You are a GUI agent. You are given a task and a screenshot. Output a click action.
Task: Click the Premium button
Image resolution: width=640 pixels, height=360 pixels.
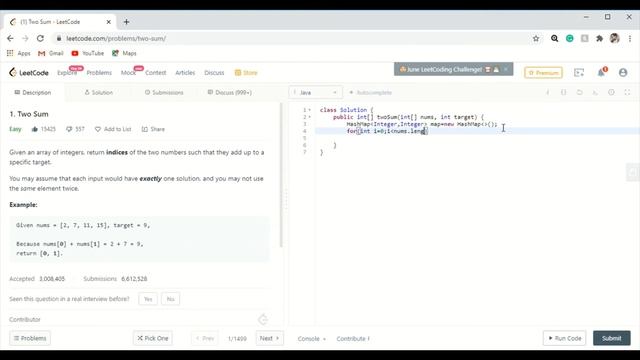click(x=543, y=73)
